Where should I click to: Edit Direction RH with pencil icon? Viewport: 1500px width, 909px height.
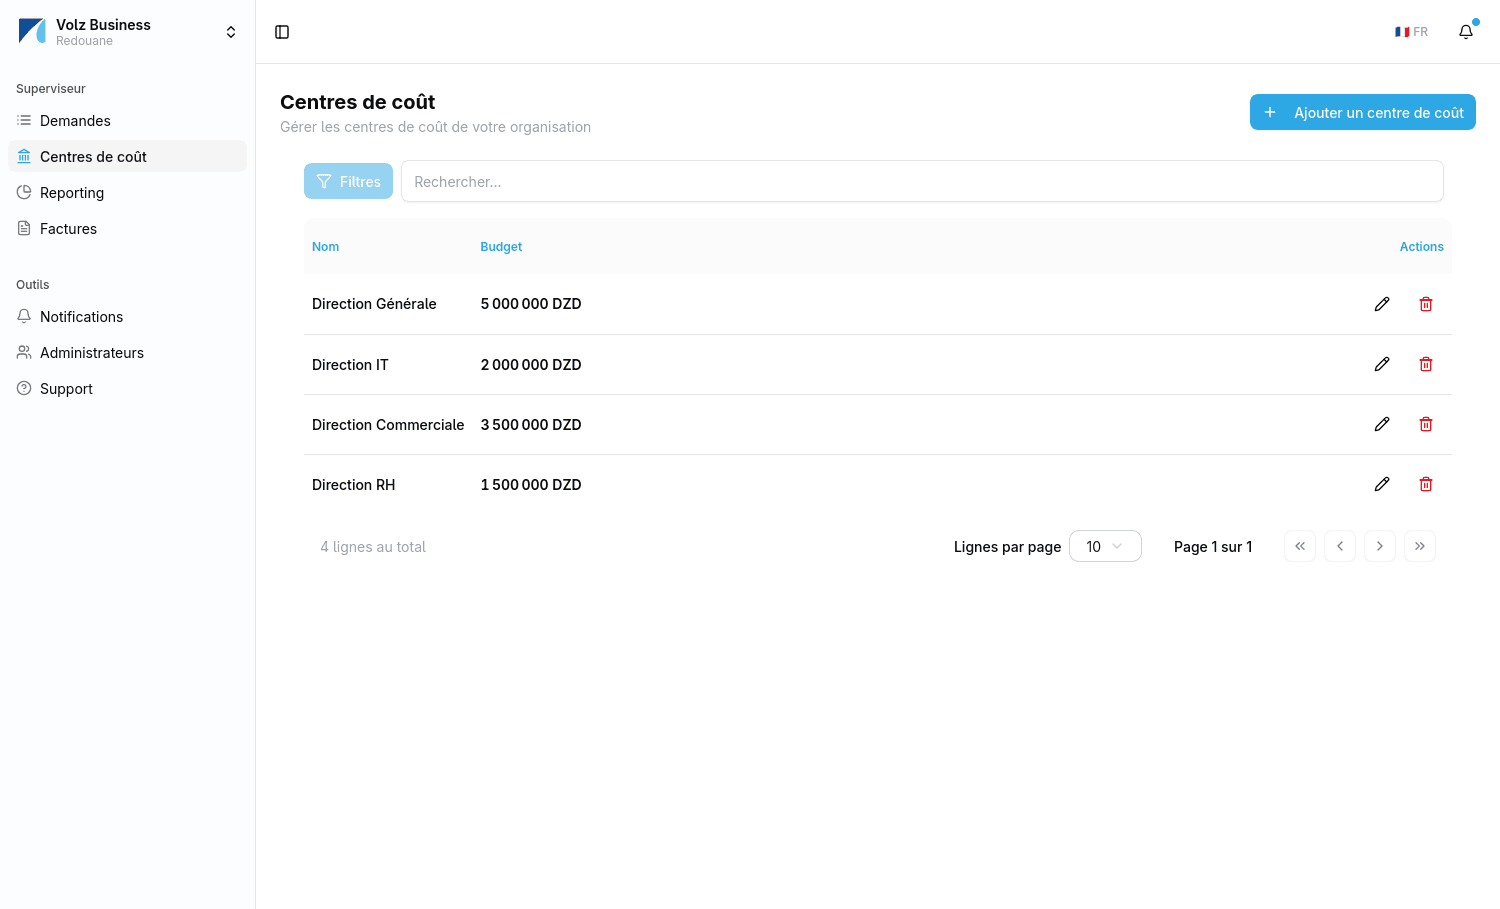point(1382,484)
